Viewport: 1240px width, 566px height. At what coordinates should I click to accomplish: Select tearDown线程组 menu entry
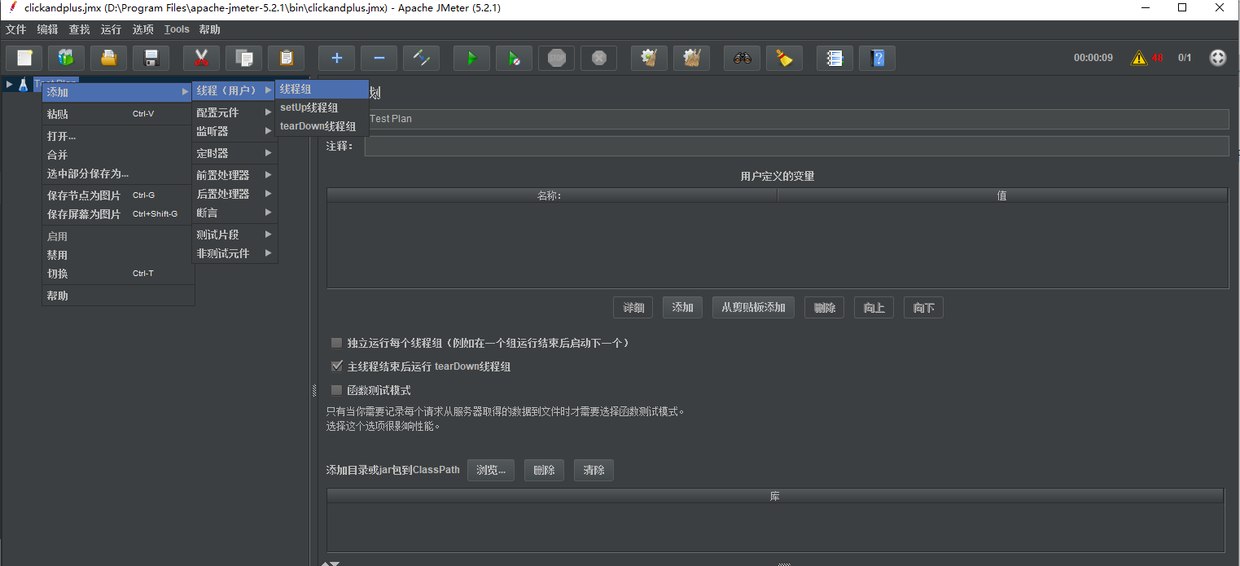pos(322,127)
